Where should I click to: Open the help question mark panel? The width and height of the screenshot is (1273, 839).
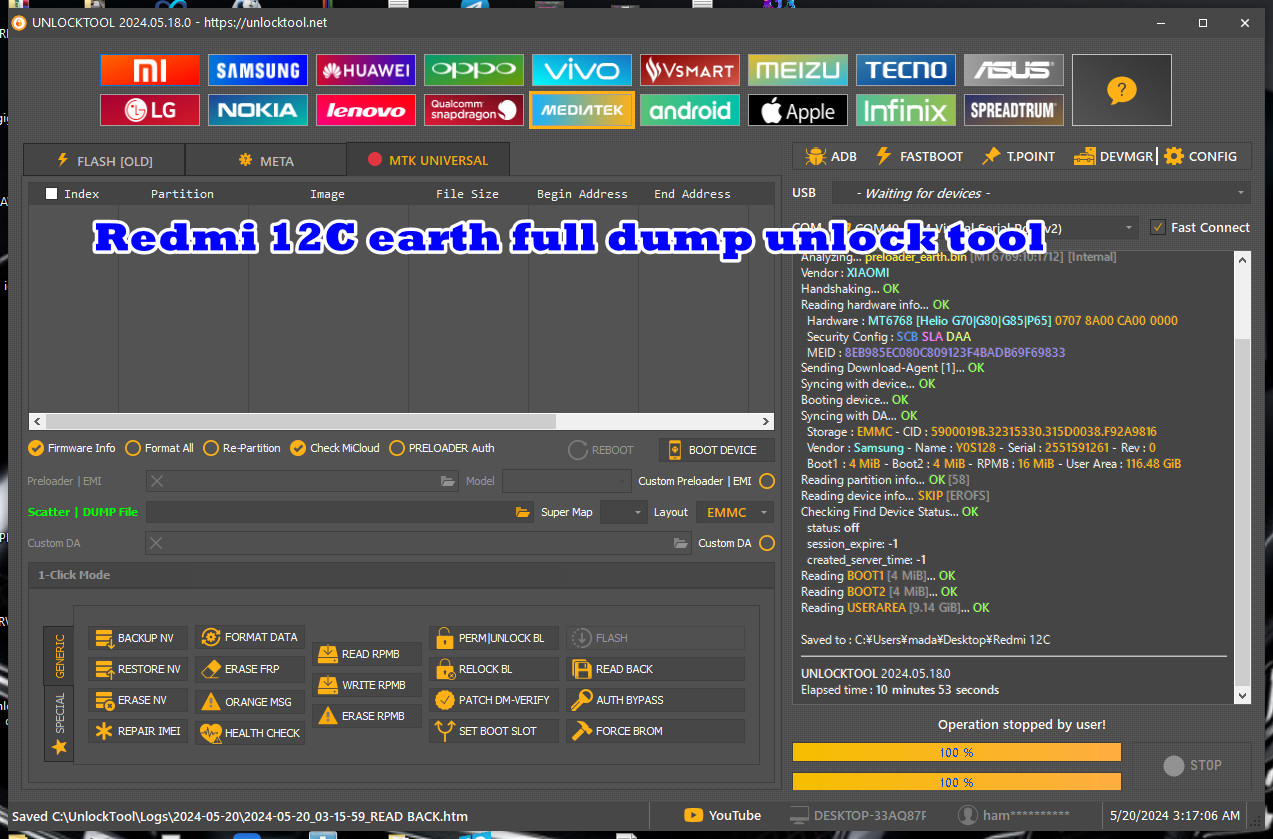(1122, 90)
